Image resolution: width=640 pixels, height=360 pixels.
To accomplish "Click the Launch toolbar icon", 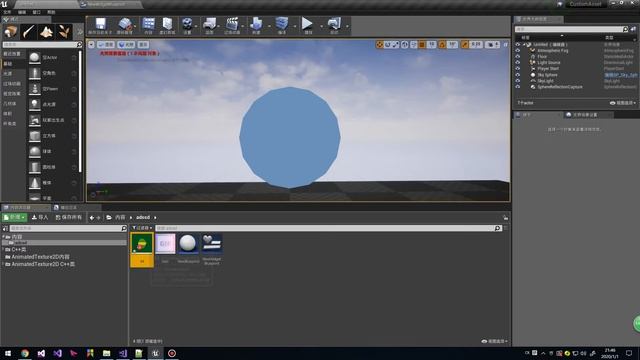I will coord(334,25).
